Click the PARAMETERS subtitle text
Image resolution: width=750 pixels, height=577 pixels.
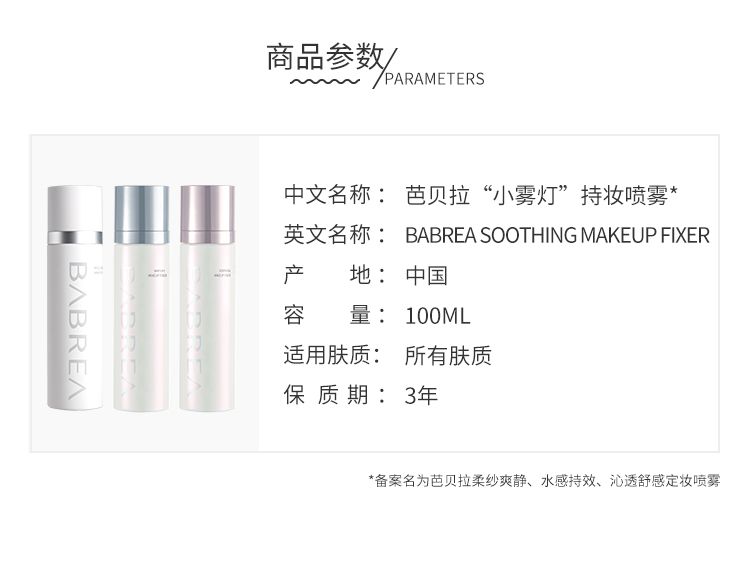click(x=434, y=79)
